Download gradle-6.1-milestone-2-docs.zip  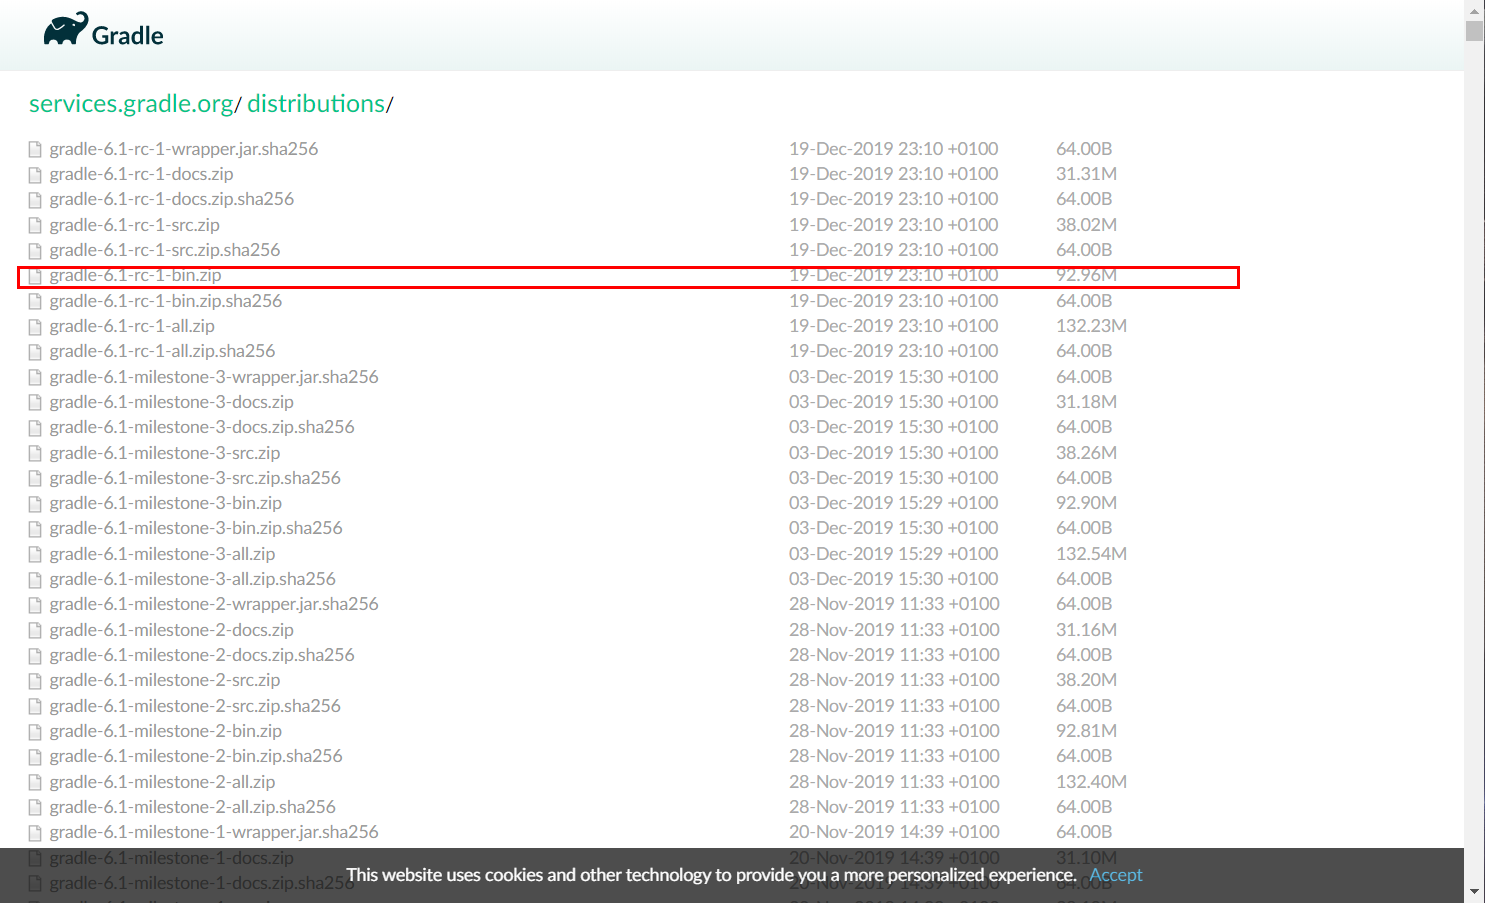(172, 630)
